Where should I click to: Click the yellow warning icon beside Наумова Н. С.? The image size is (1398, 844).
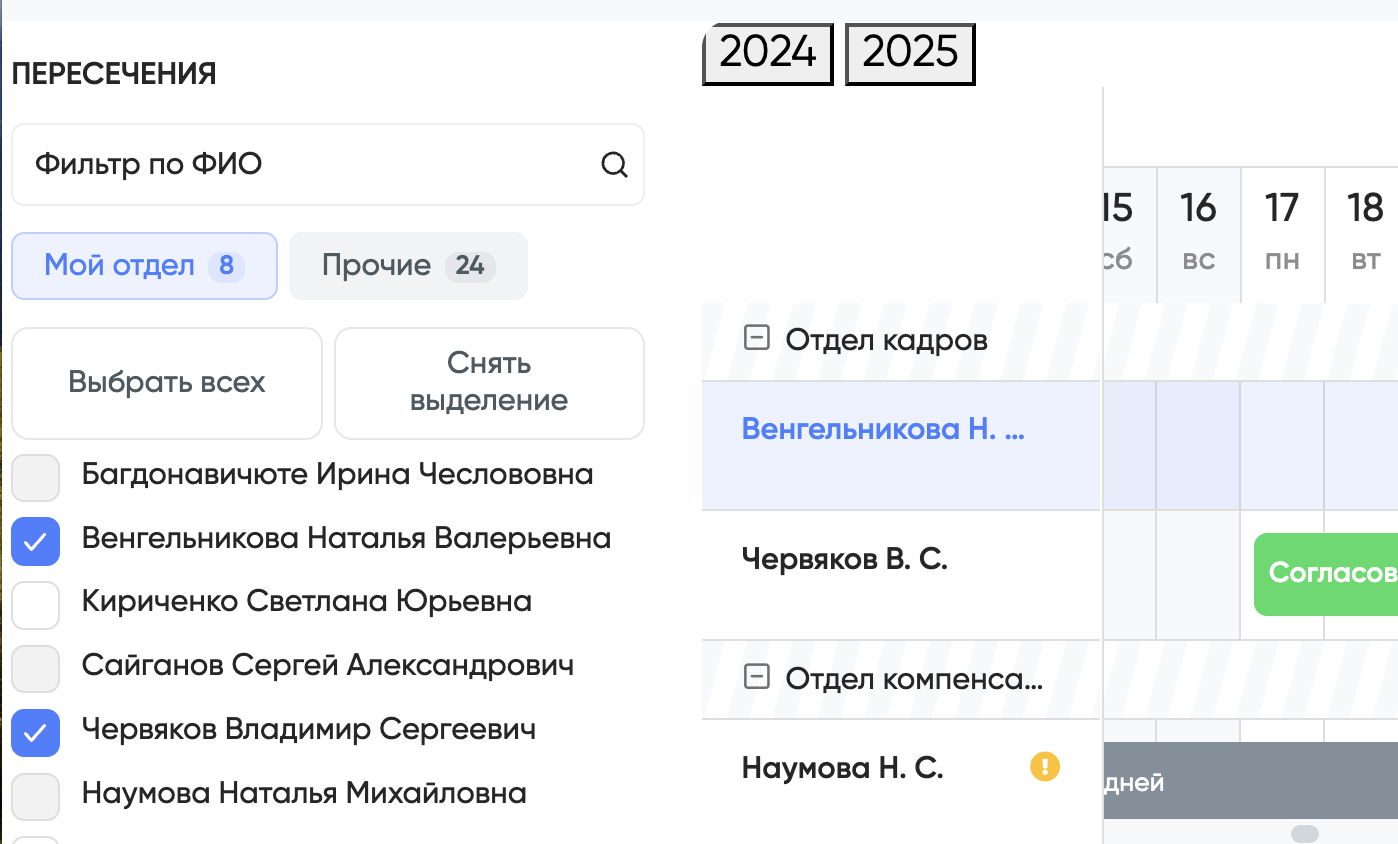point(1044,767)
